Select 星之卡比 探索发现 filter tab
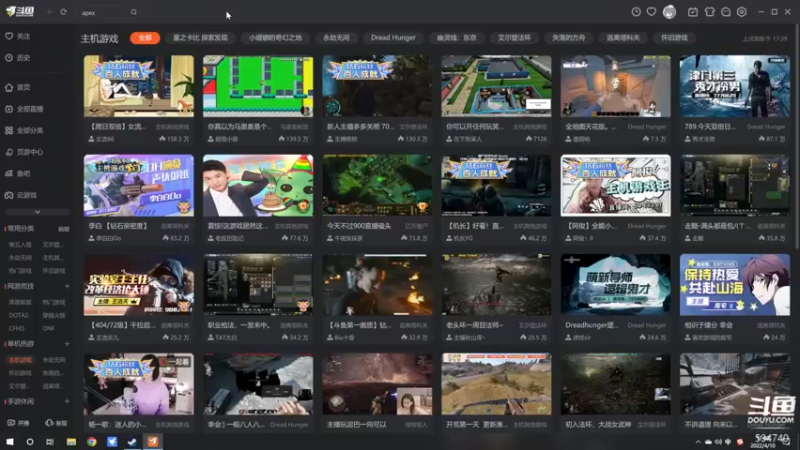The image size is (800, 450). (200, 38)
